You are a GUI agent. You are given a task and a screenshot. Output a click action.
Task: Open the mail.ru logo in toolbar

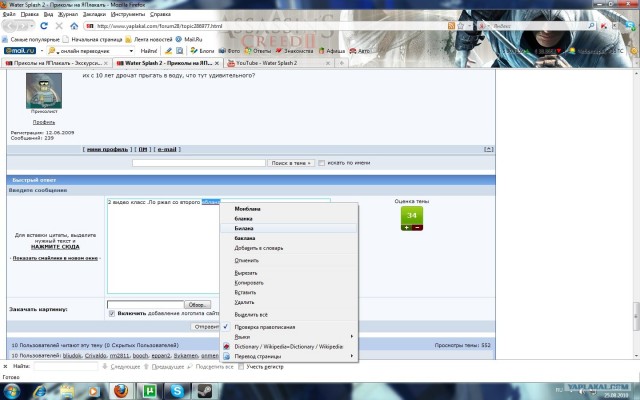click(20, 51)
